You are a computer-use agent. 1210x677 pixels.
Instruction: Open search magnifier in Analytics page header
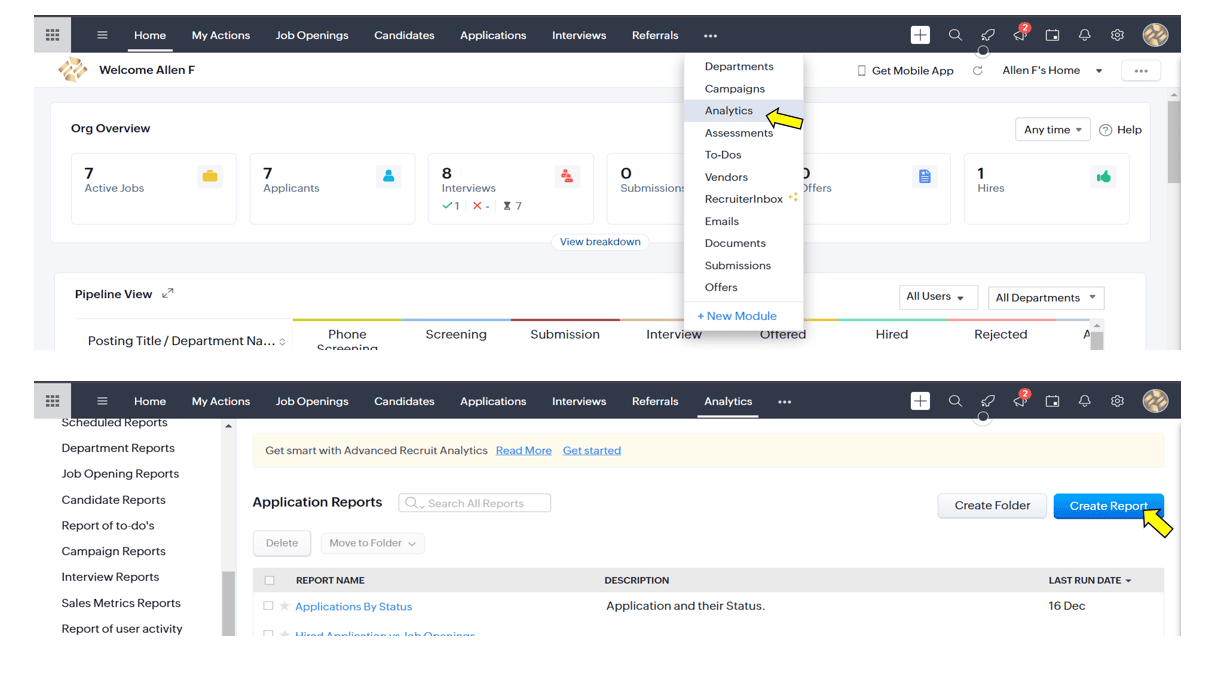tap(955, 401)
